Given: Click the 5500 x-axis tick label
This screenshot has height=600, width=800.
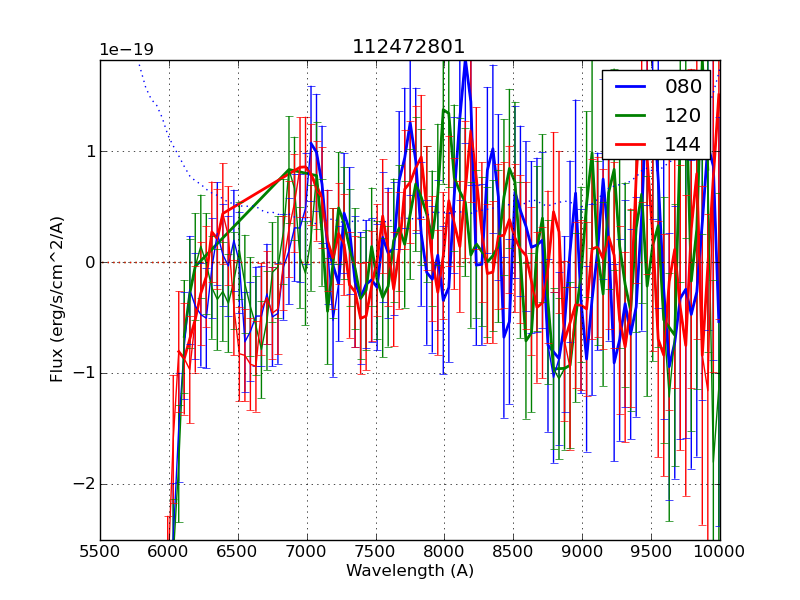Looking at the screenshot, I should (100, 550).
